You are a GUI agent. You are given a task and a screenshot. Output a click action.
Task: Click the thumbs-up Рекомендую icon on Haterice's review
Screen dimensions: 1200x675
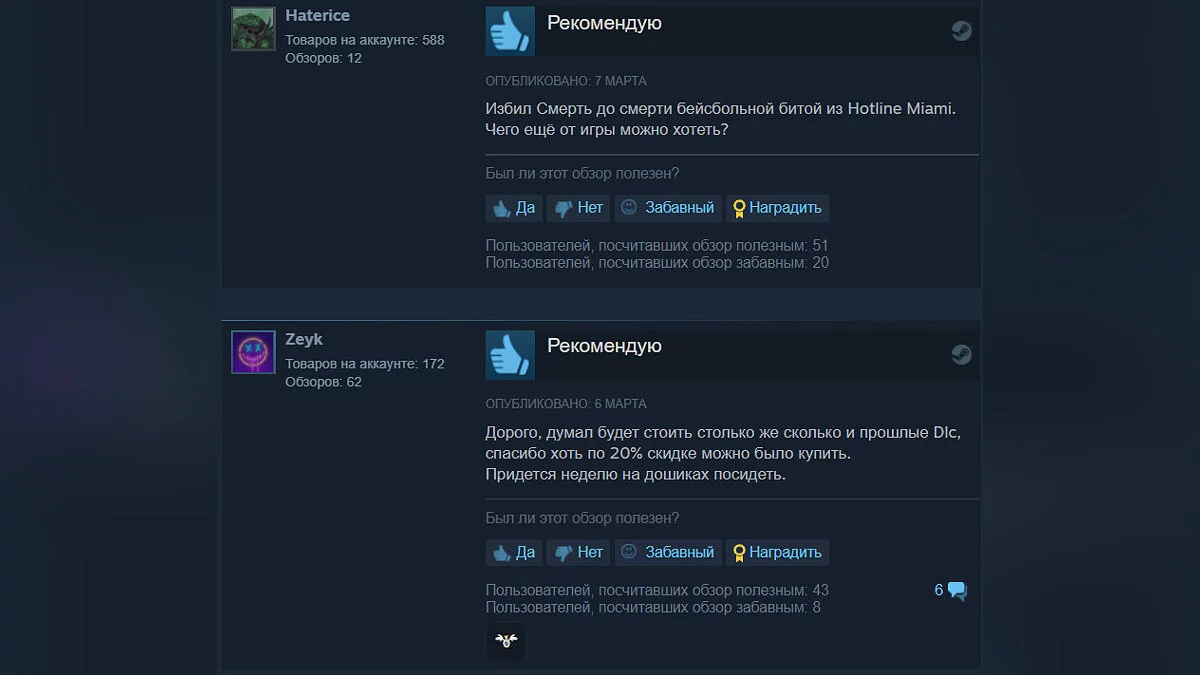click(510, 31)
